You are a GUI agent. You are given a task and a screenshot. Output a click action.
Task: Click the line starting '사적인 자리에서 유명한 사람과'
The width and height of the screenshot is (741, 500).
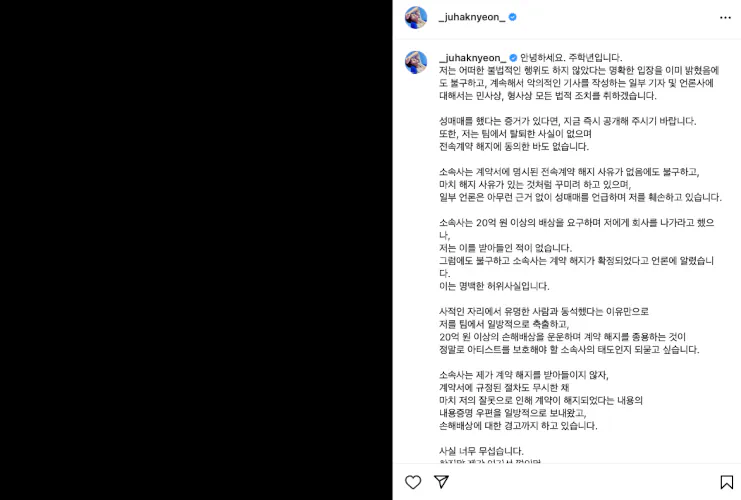point(544,311)
